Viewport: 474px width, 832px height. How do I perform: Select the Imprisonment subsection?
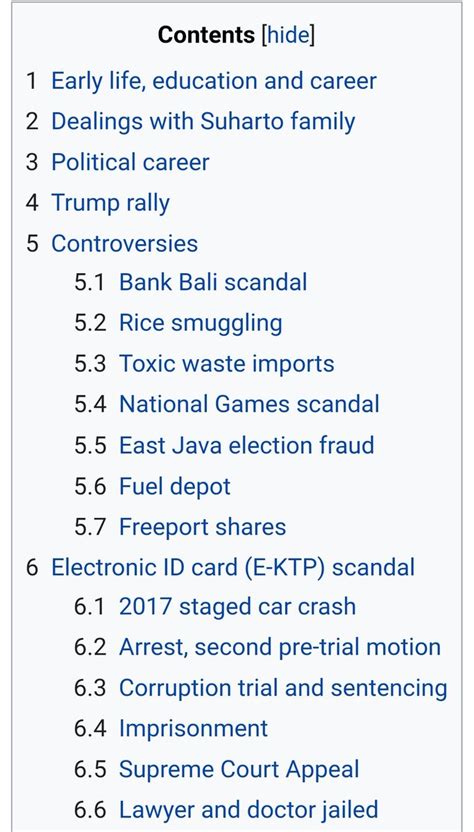pos(193,729)
